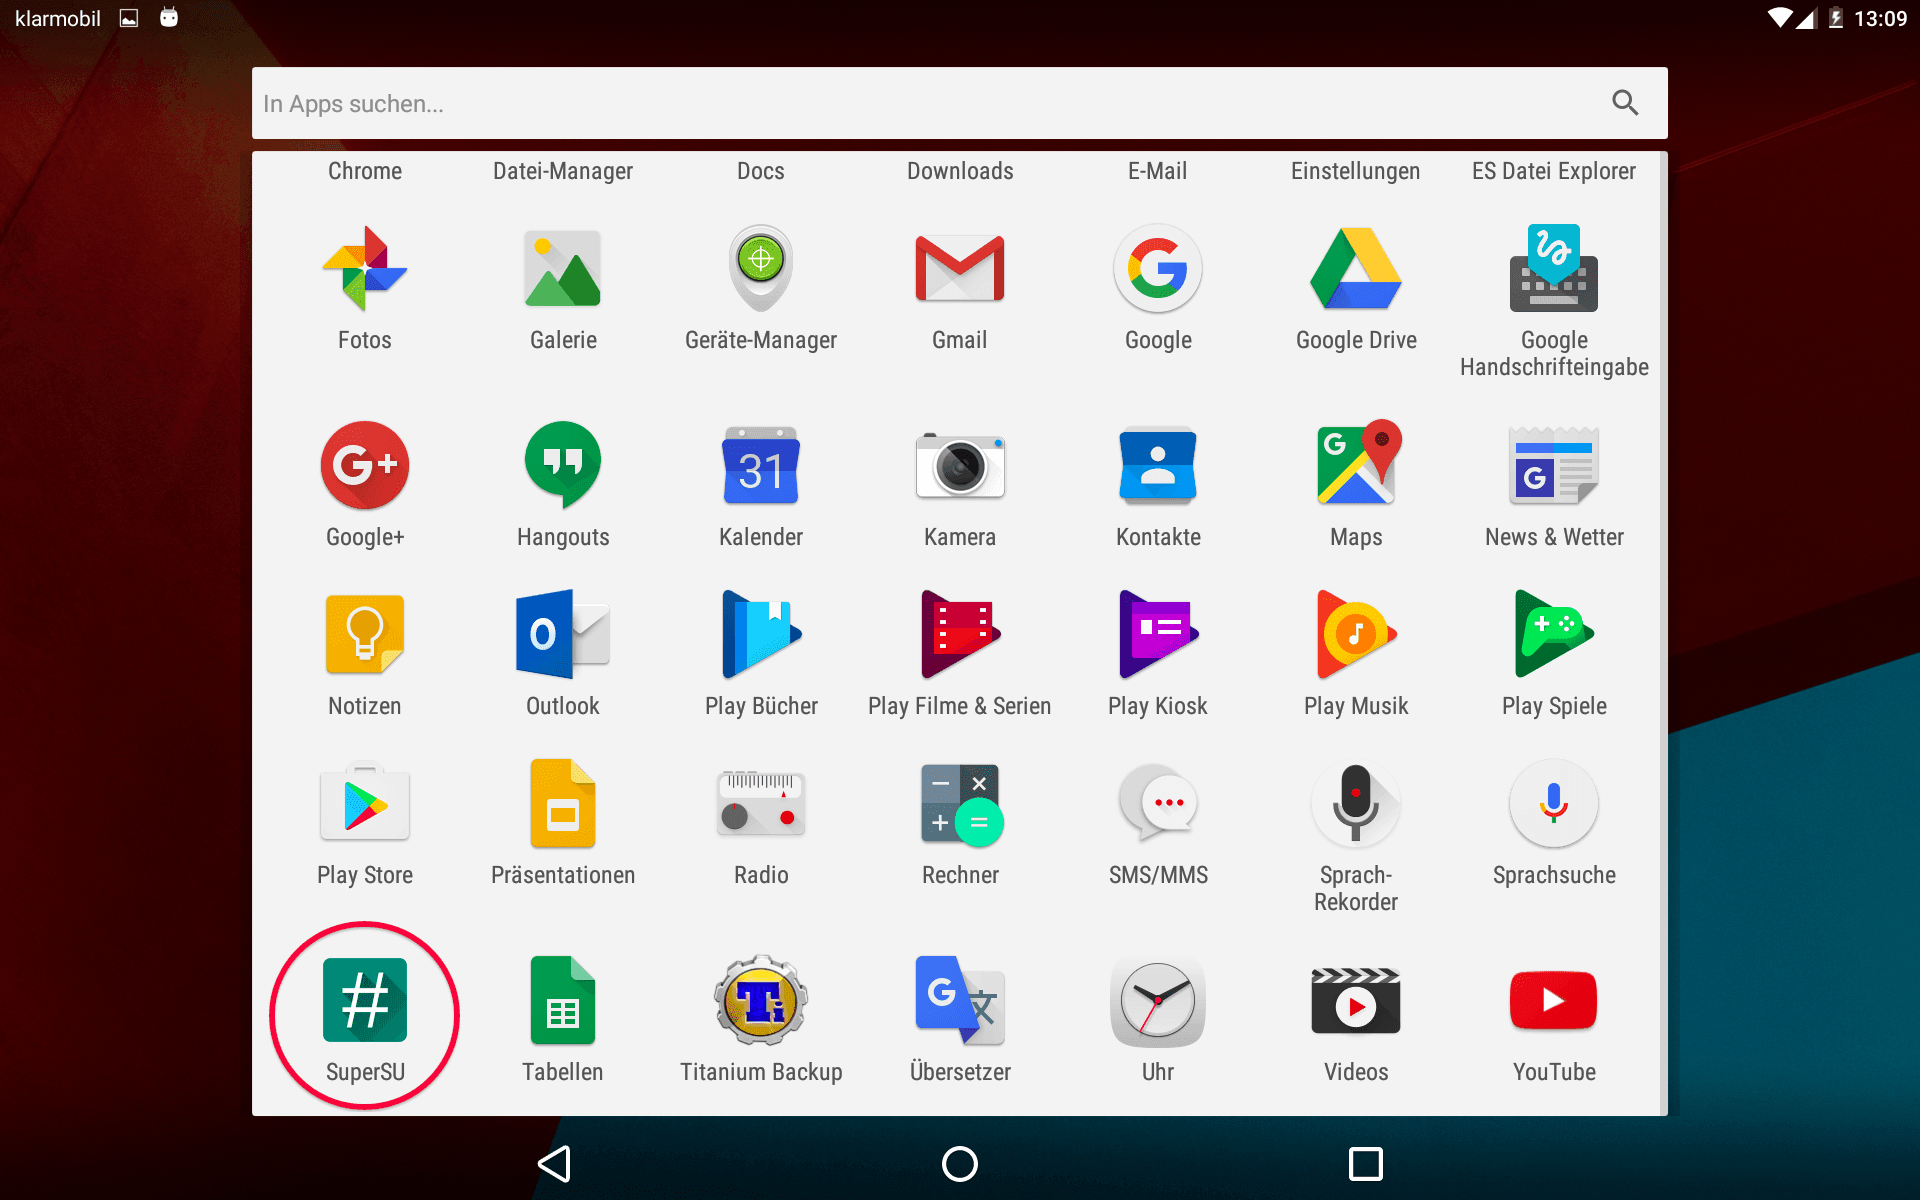Screen dimensions: 1920x1200
Task: Open Präsentationen app
Action: [x=563, y=804]
